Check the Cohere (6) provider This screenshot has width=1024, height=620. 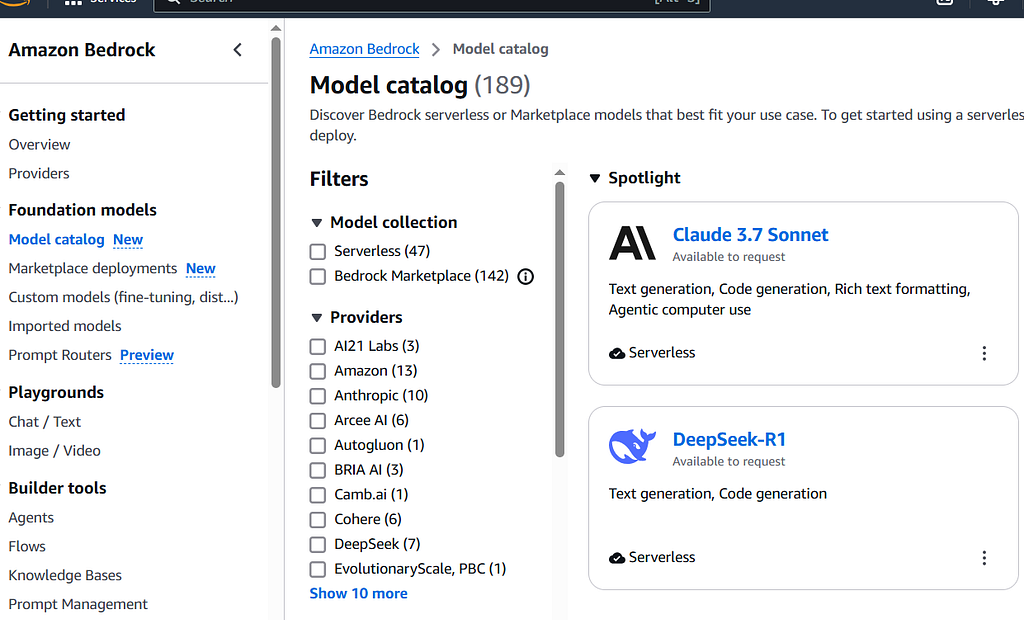(x=318, y=520)
